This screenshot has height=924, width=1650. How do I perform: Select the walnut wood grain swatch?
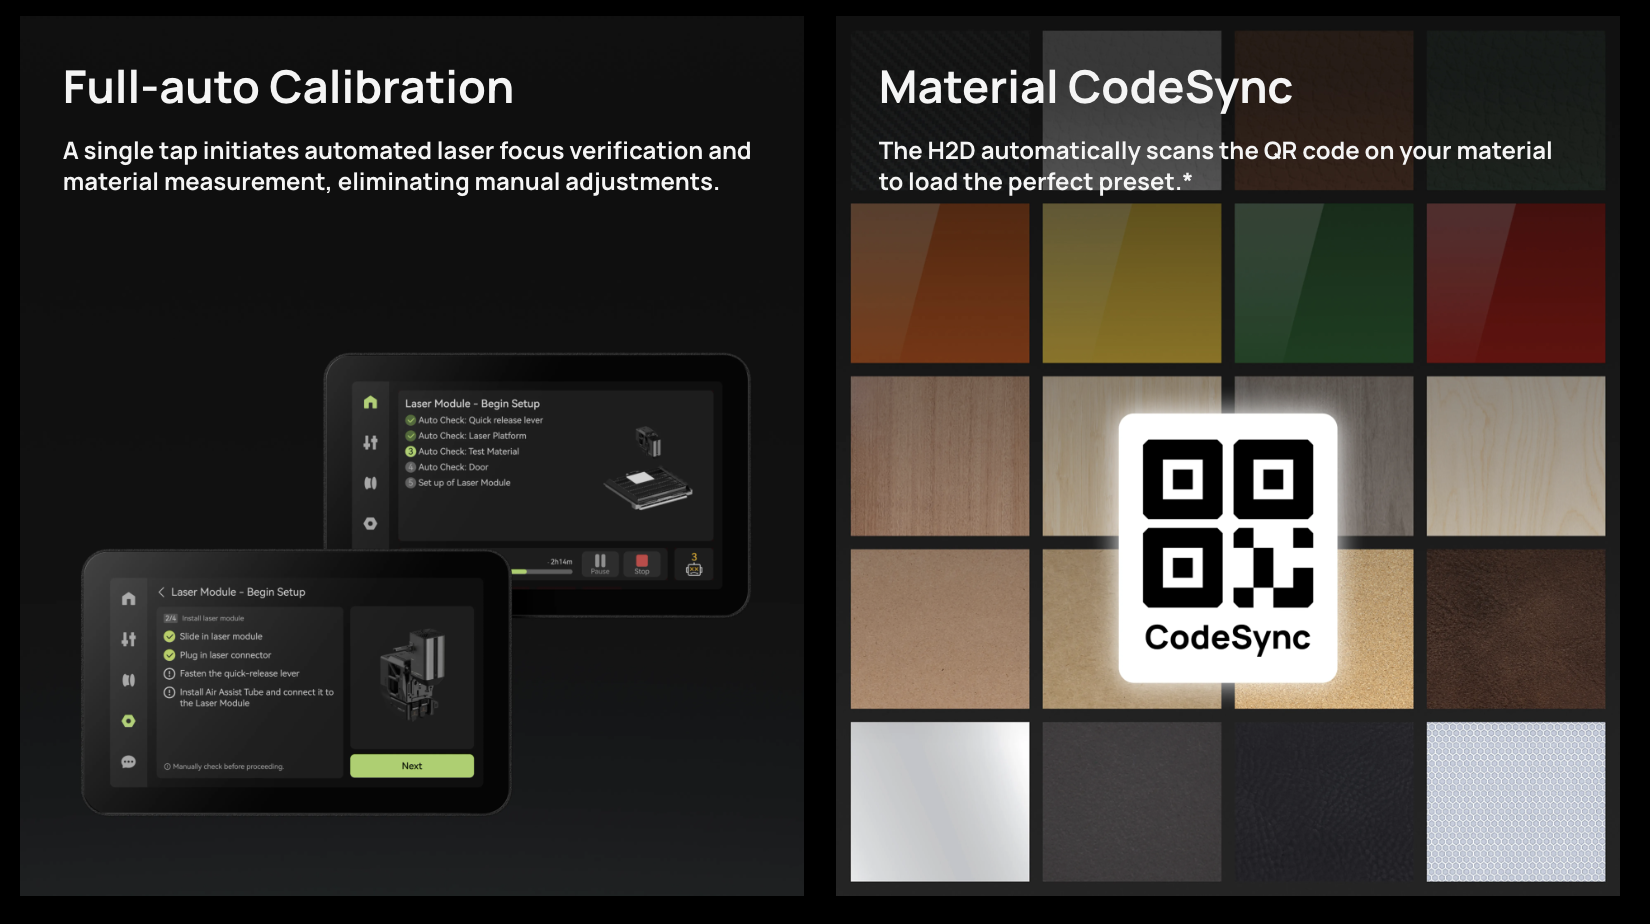pyautogui.click(x=940, y=456)
